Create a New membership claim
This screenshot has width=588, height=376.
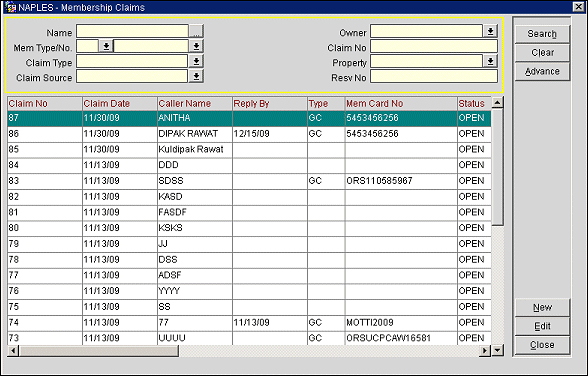click(x=542, y=307)
